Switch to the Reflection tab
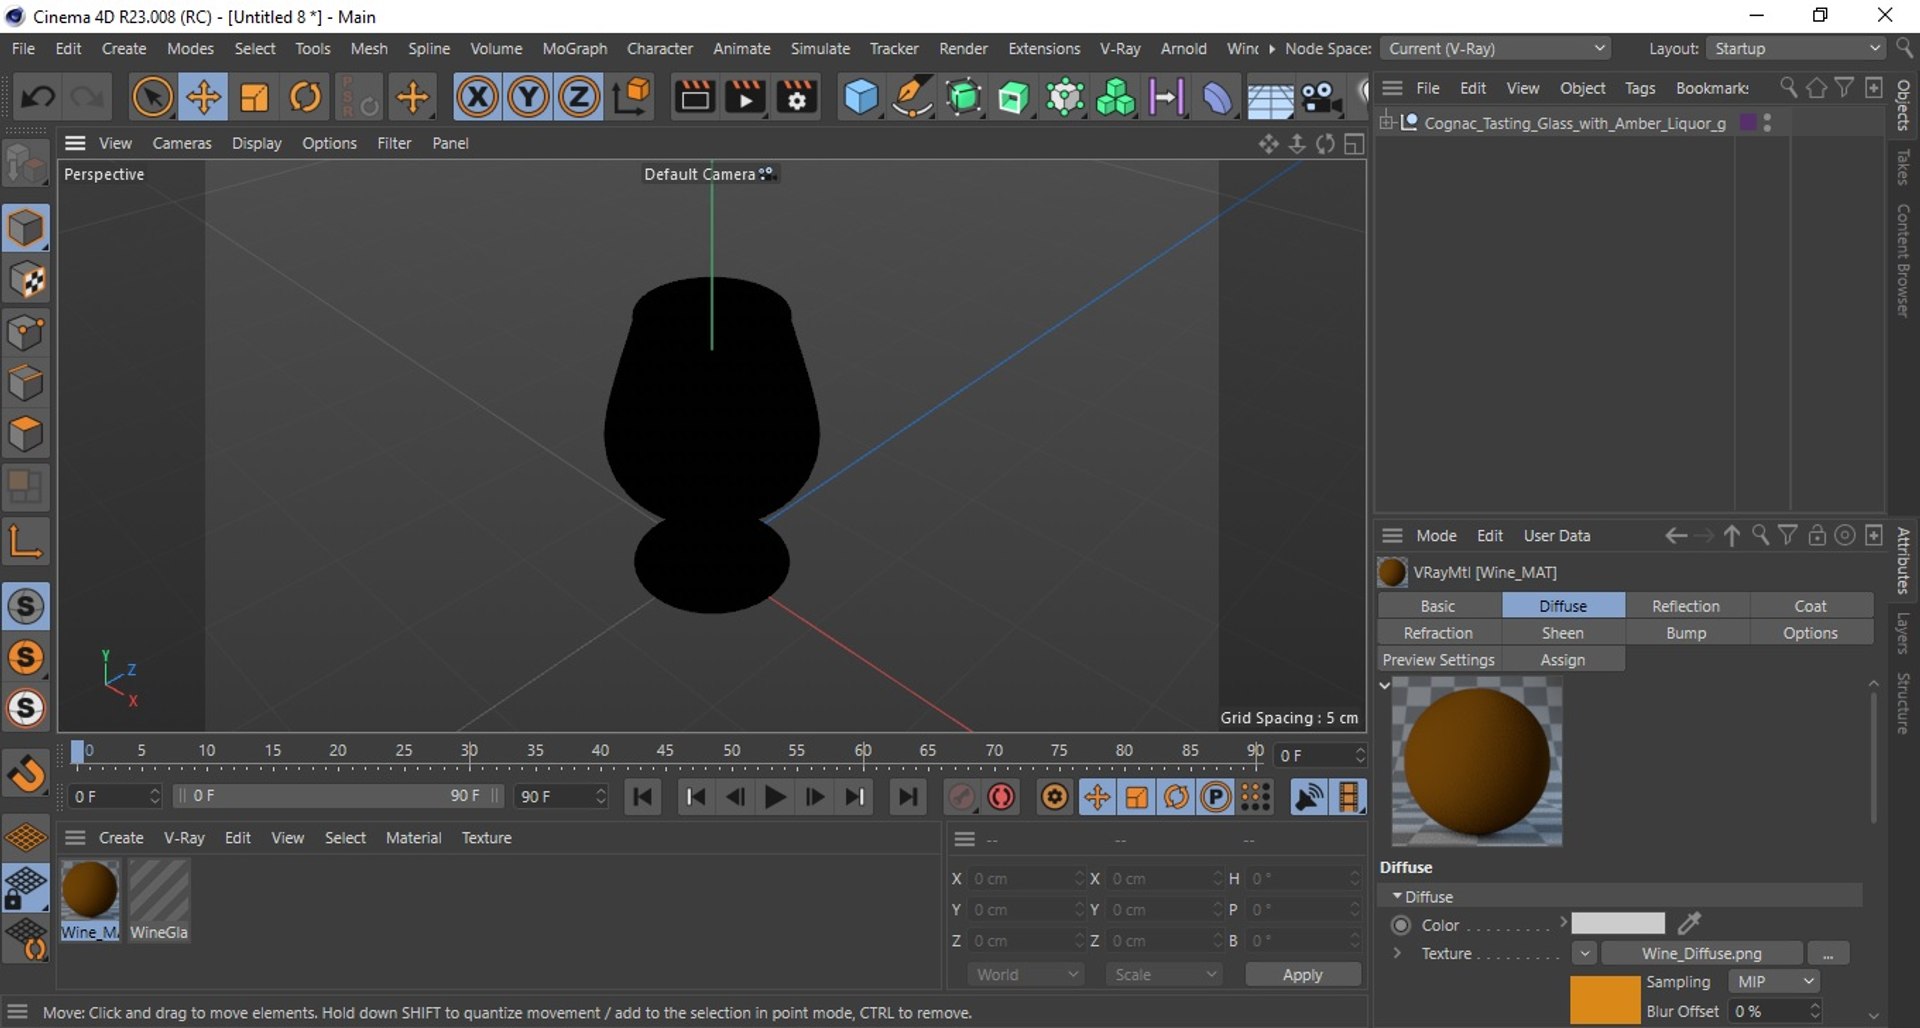The image size is (1920, 1028). click(1686, 606)
